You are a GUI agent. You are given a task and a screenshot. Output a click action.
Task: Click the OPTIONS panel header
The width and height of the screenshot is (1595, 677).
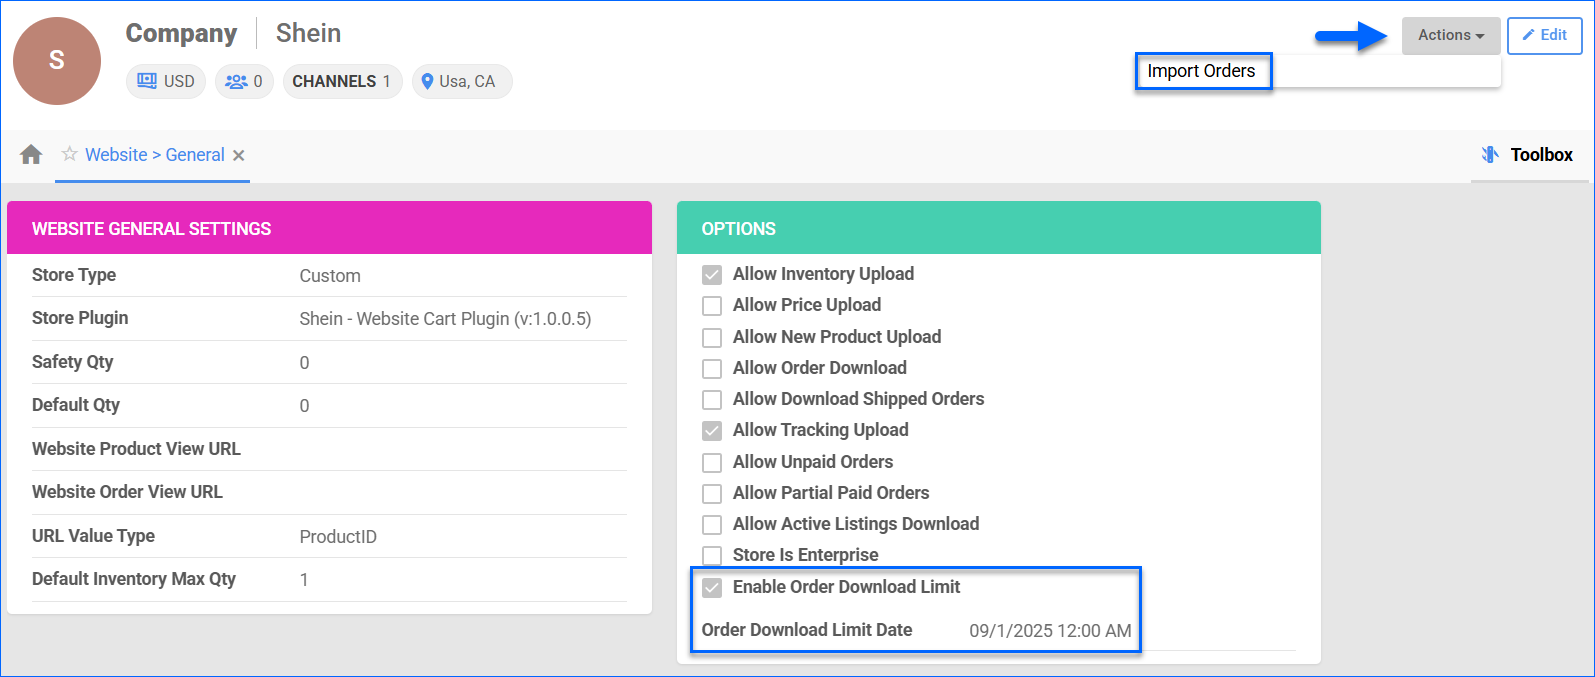click(998, 228)
